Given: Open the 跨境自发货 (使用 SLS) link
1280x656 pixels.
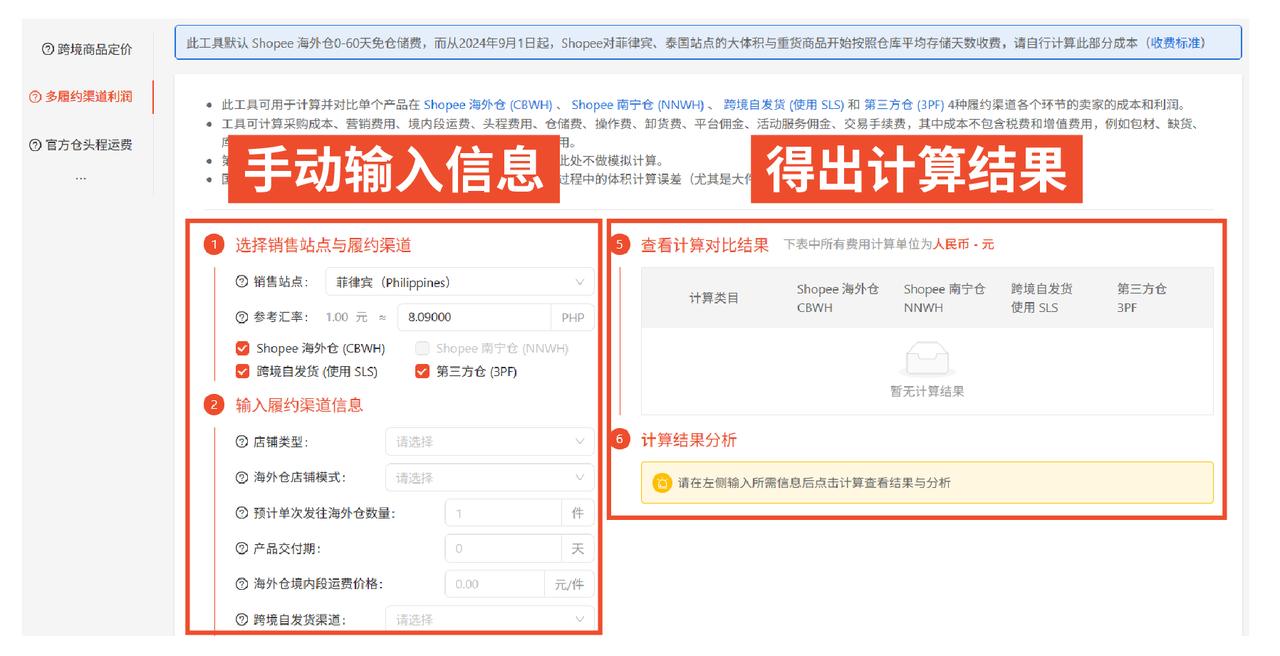Looking at the screenshot, I should 783,104.
